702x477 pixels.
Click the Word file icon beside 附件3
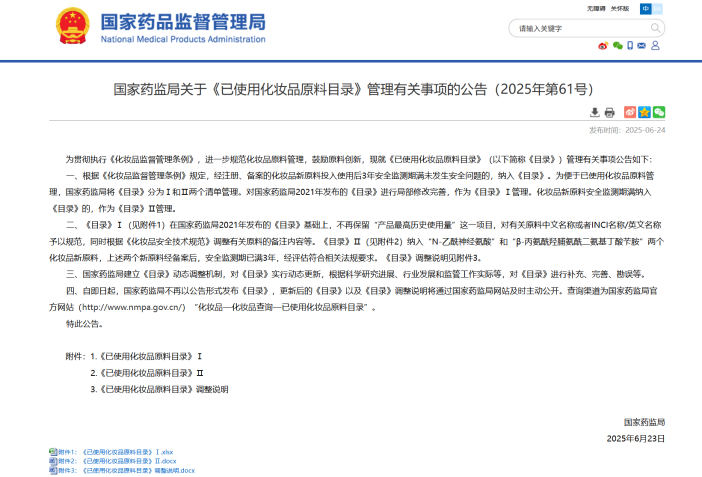coord(53,470)
